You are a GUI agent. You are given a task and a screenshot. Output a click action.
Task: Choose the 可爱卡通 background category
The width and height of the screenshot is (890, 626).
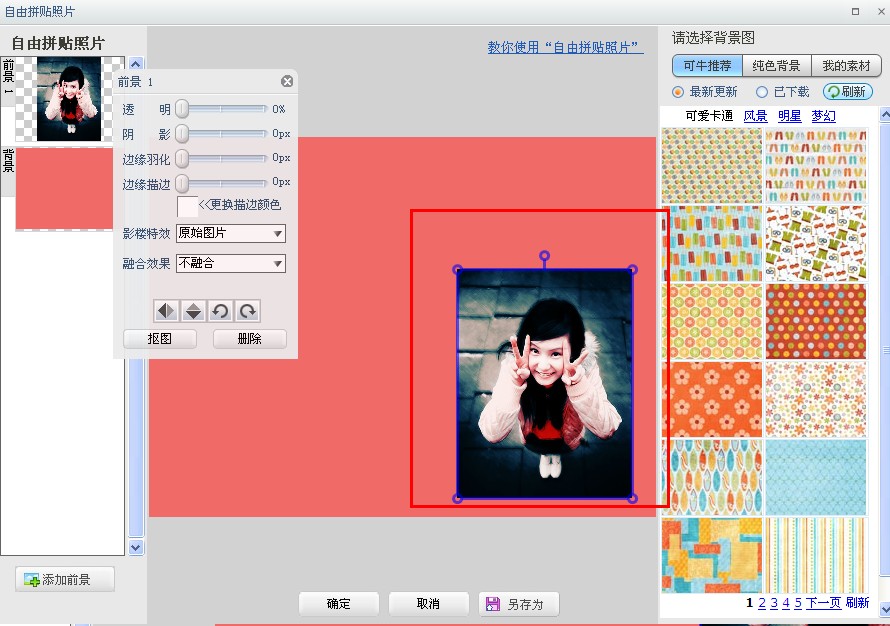point(709,116)
